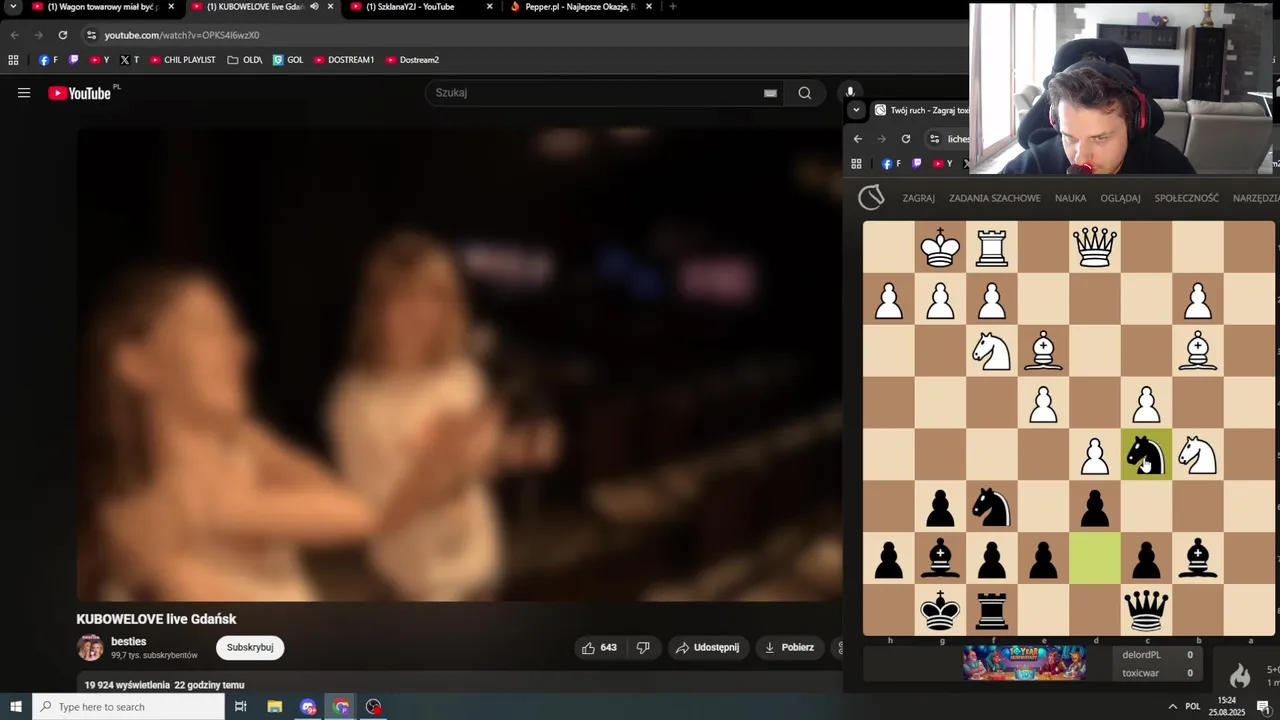Open Task View on the taskbar
The height and width of the screenshot is (720, 1280).
coord(241,707)
